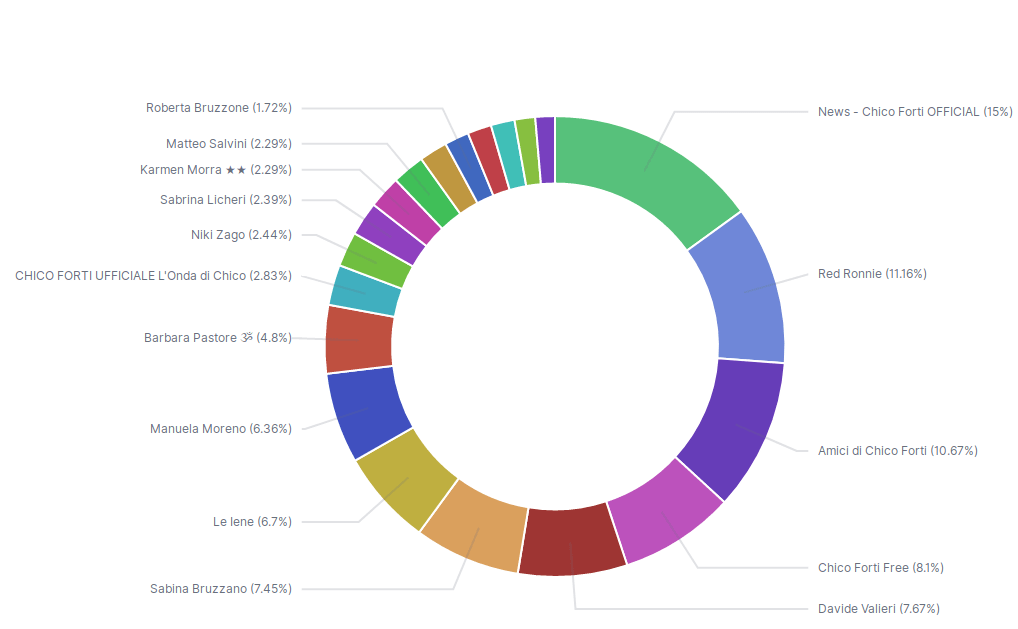Click the red Barbara Pastore slice

(359, 340)
